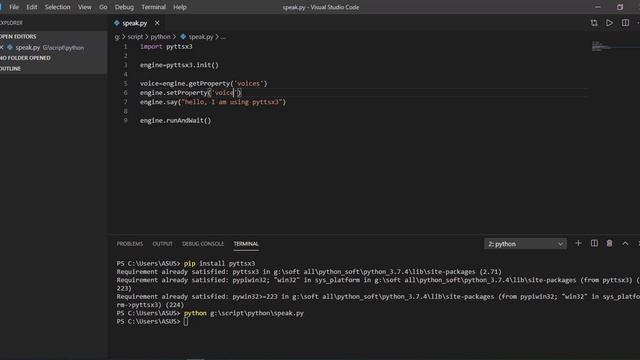This screenshot has width=640, height=360.
Task: Click the engine.runAndWait() line
Action: click(x=176, y=120)
